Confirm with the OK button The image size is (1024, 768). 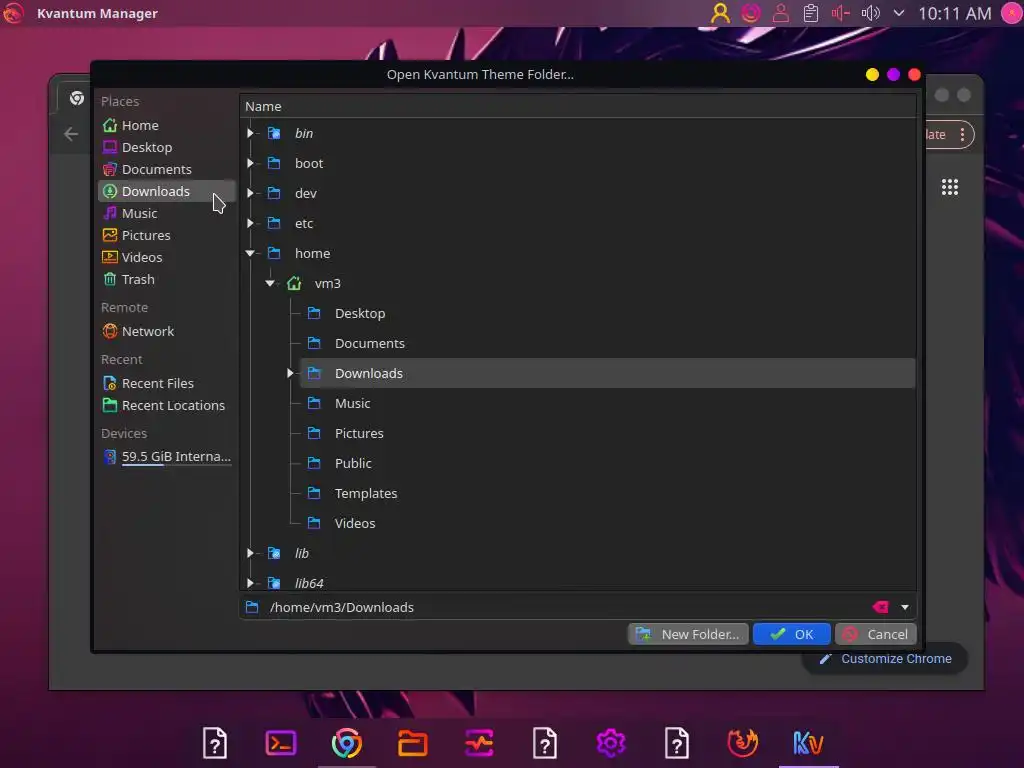[792, 634]
